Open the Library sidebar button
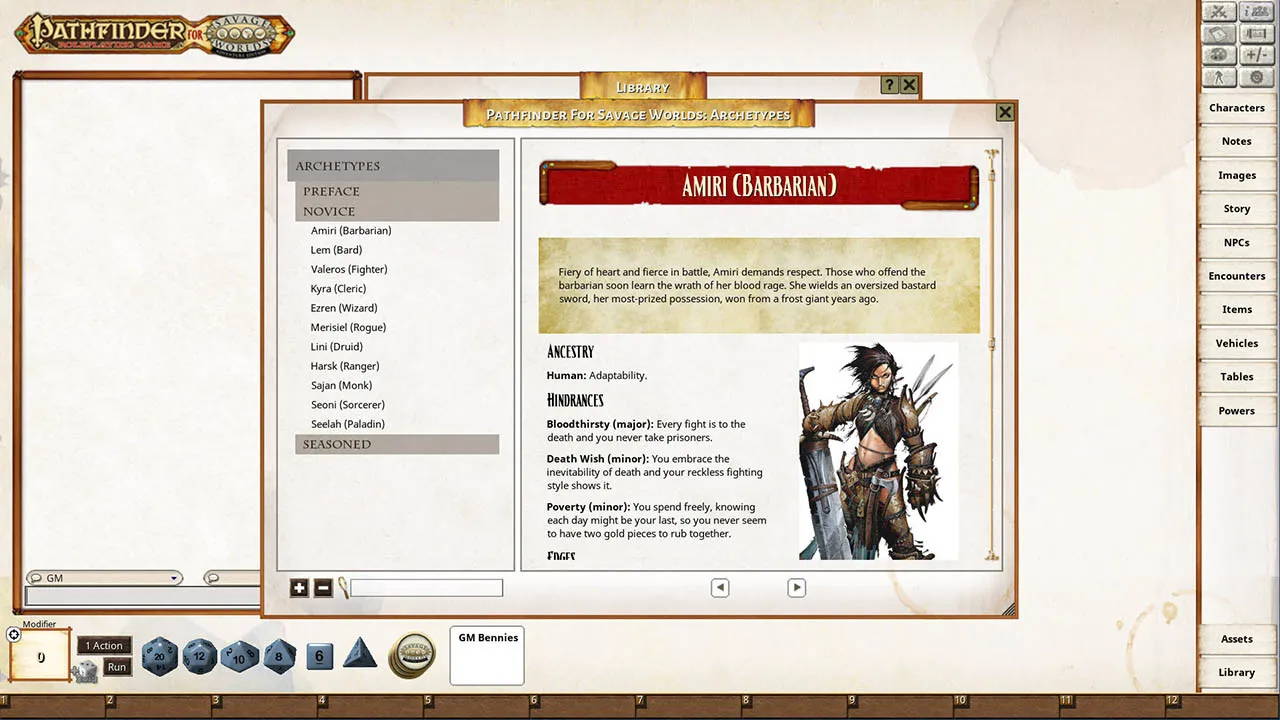Viewport: 1280px width, 720px height. [x=1237, y=673]
